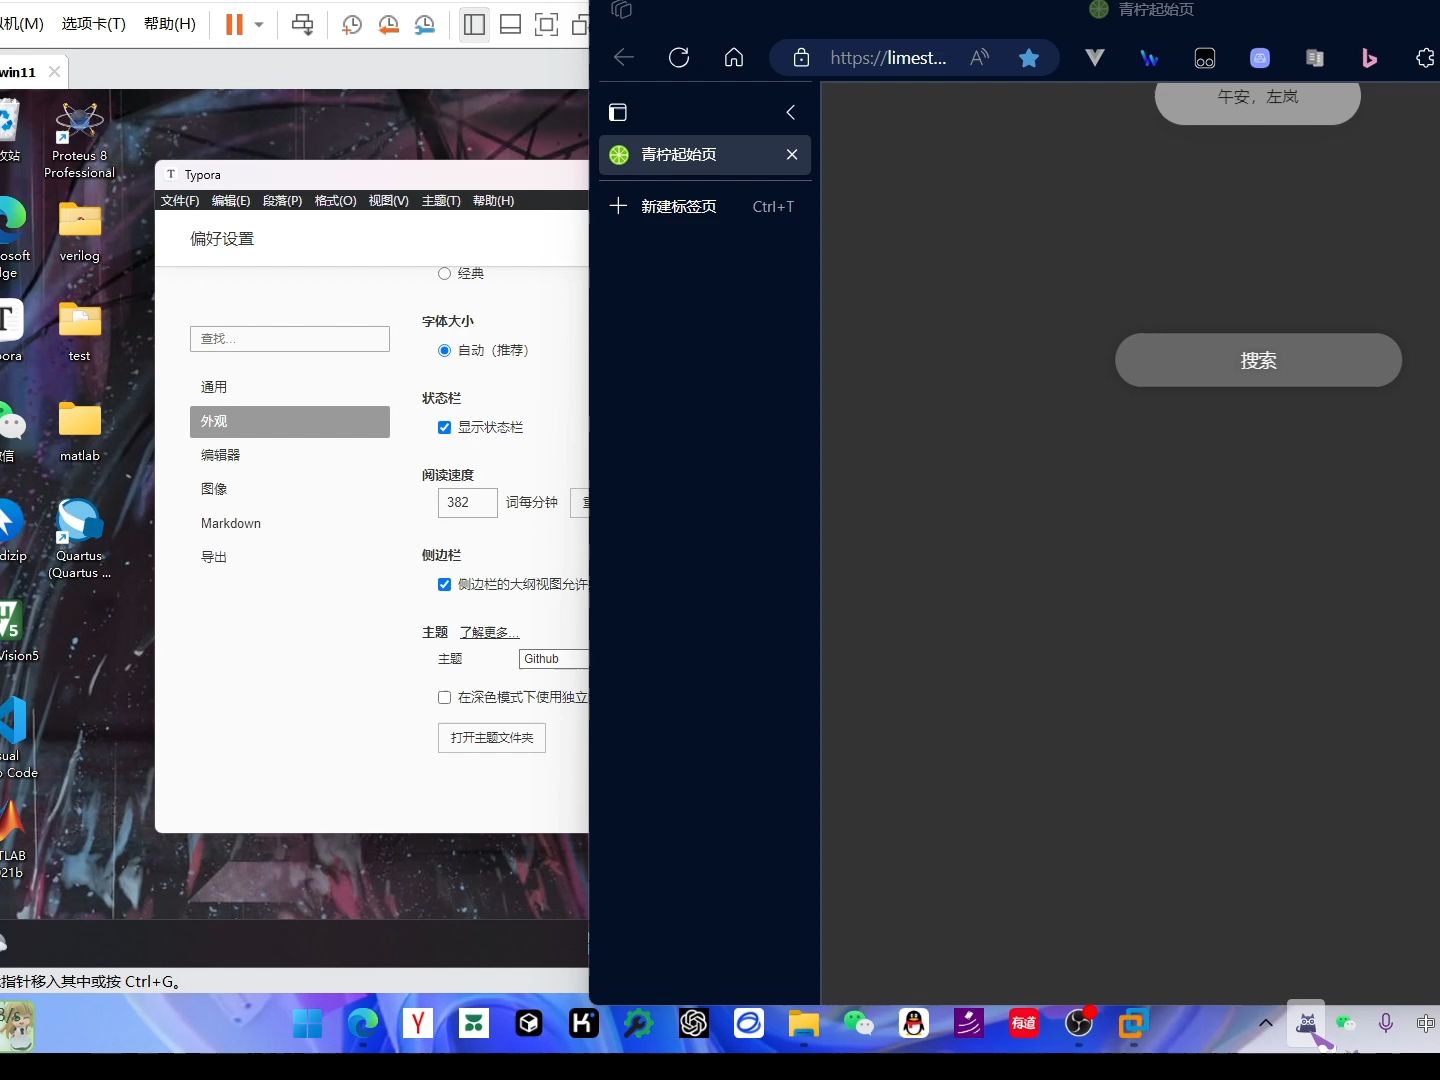Open Typora 主题(T) menu
The width and height of the screenshot is (1440, 1080).
[441, 200]
